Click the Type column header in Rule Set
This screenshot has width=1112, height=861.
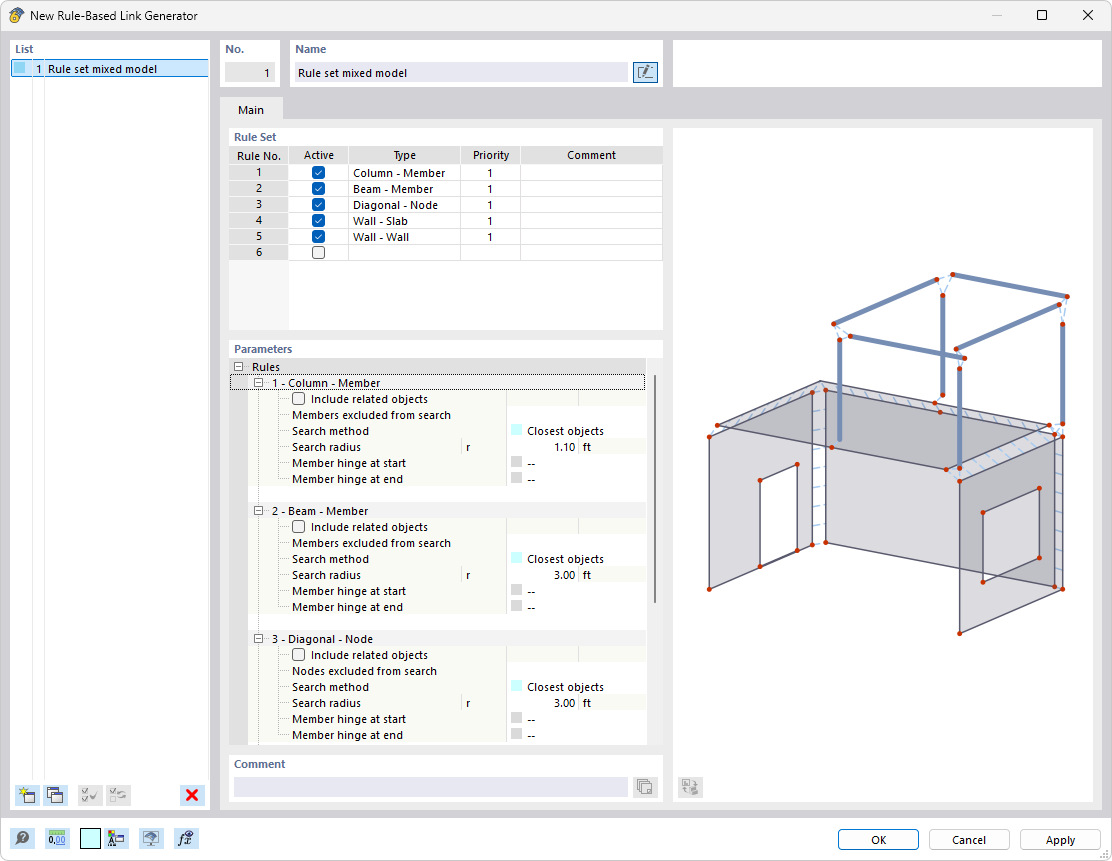tap(404, 155)
